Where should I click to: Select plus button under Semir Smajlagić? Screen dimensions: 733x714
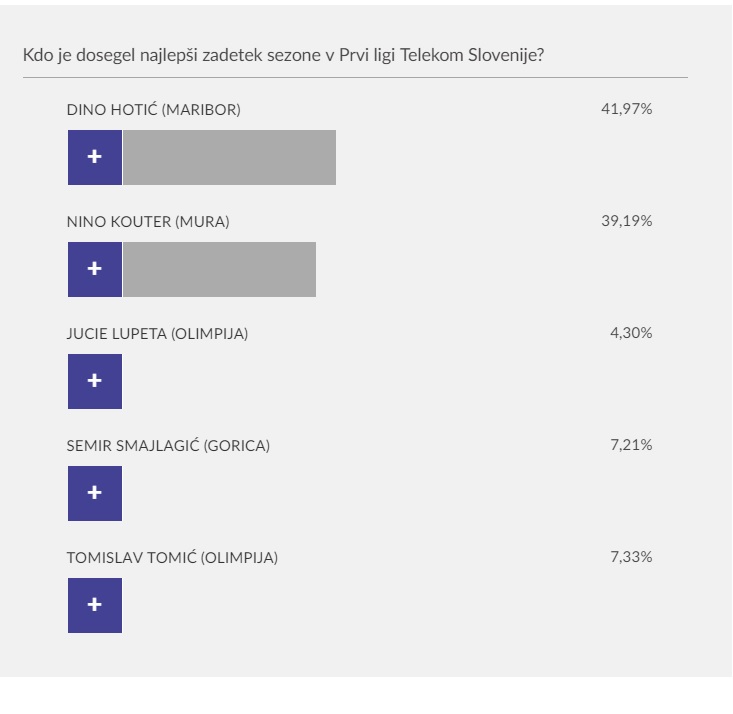coord(95,493)
